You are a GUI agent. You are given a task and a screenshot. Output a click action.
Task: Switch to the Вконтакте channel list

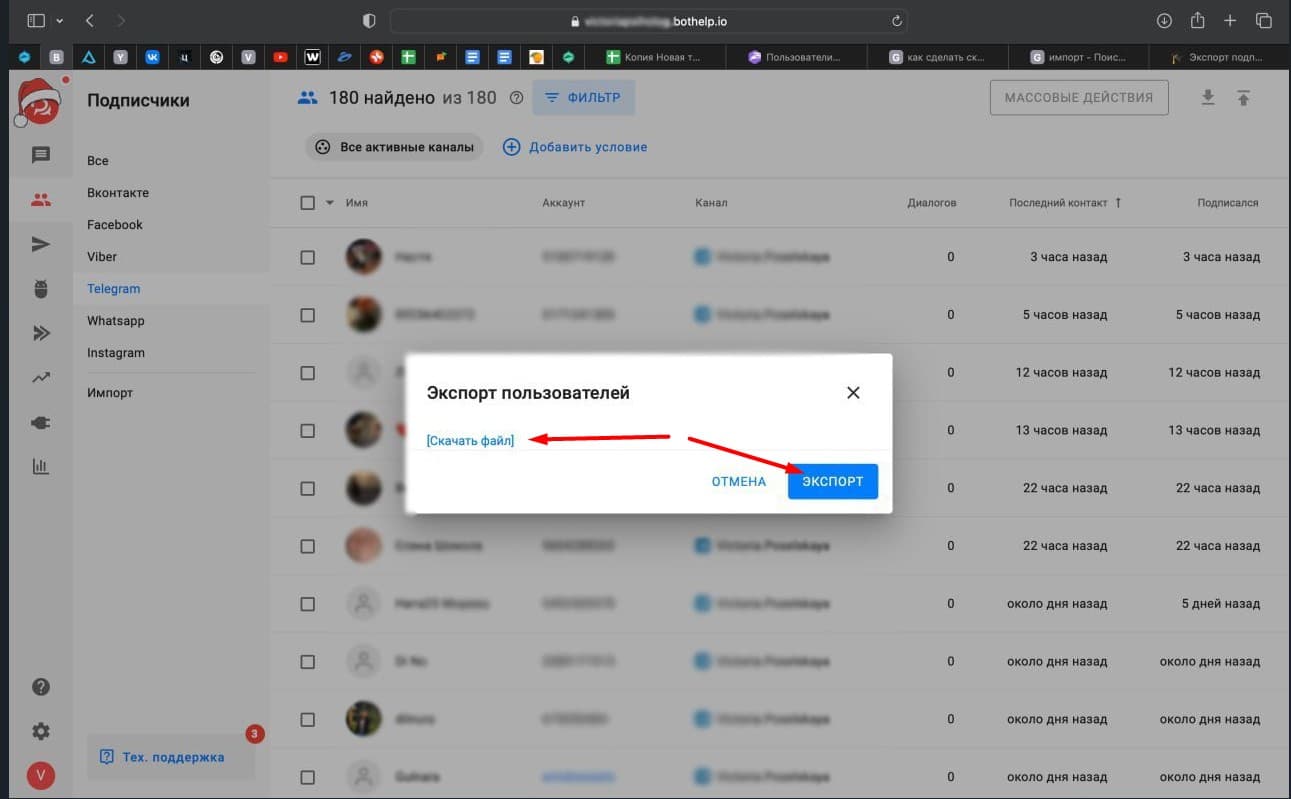[117, 193]
